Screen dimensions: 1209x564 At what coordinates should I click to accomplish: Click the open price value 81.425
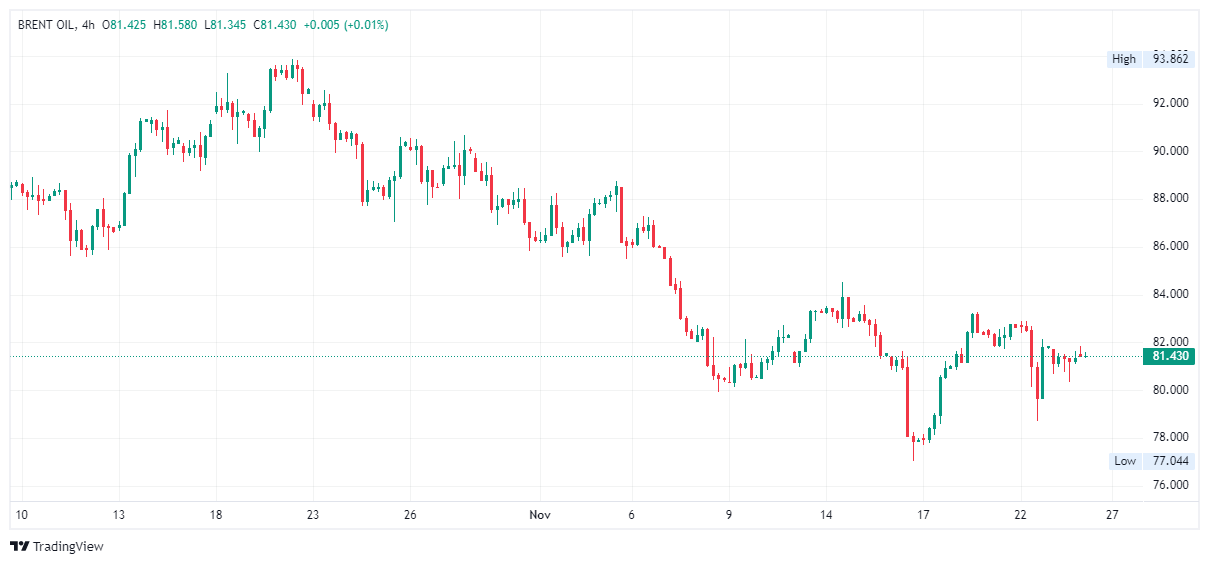(x=125, y=24)
